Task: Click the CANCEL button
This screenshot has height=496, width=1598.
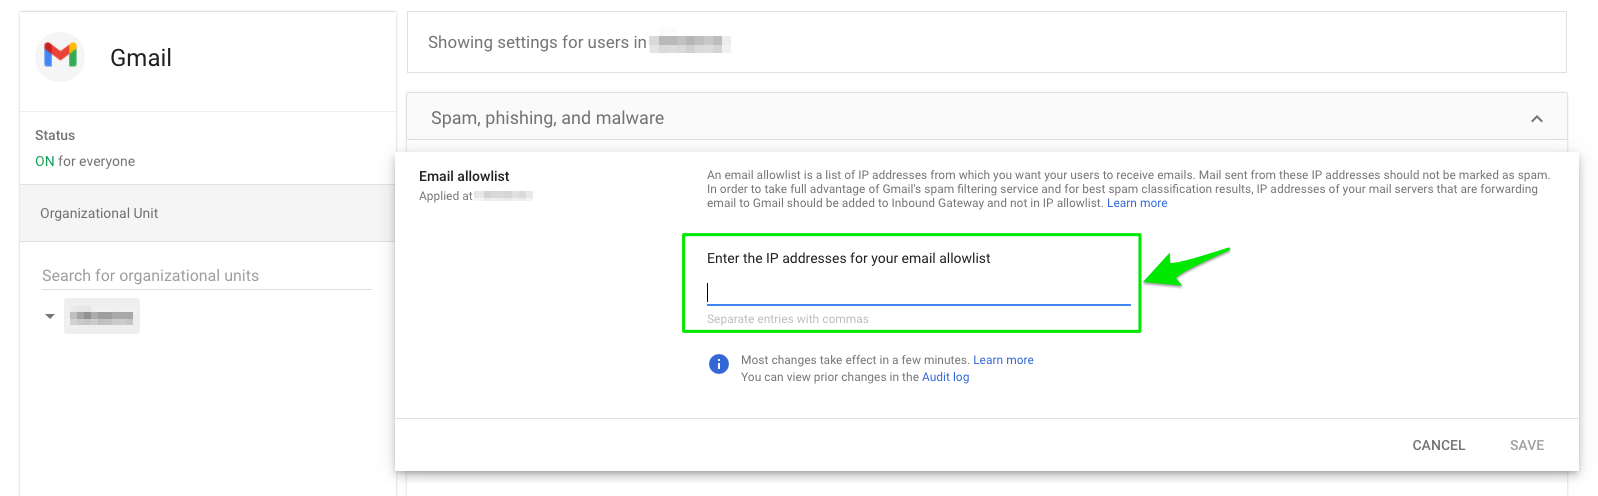Action: [x=1438, y=445]
